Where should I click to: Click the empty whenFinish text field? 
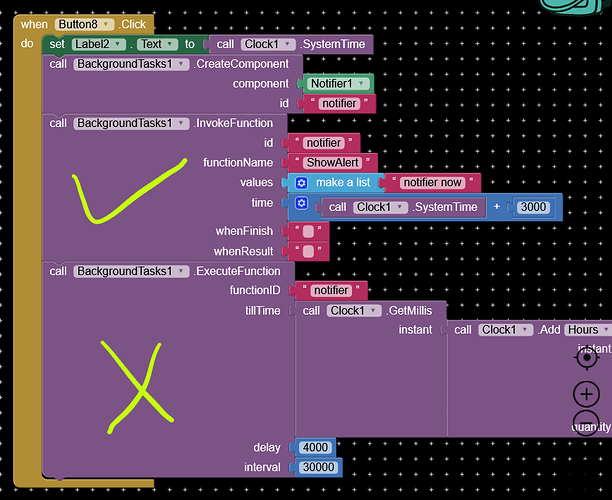point(308,231)
